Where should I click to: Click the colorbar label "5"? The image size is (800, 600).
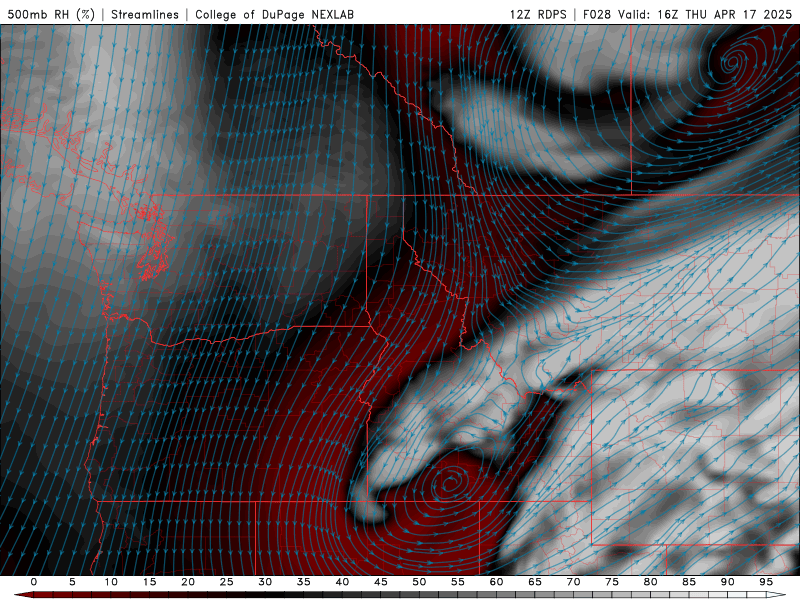coord(72,582)
